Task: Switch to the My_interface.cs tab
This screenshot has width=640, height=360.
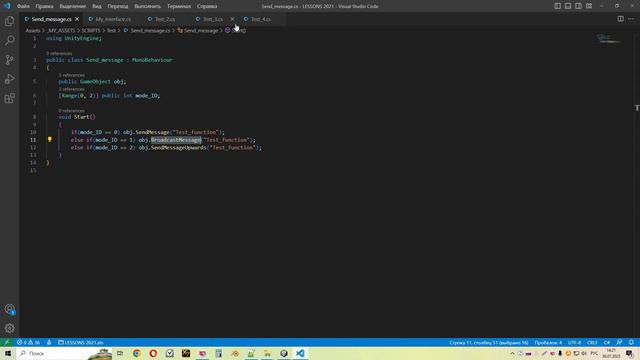Action: click(x=113, y=19)
